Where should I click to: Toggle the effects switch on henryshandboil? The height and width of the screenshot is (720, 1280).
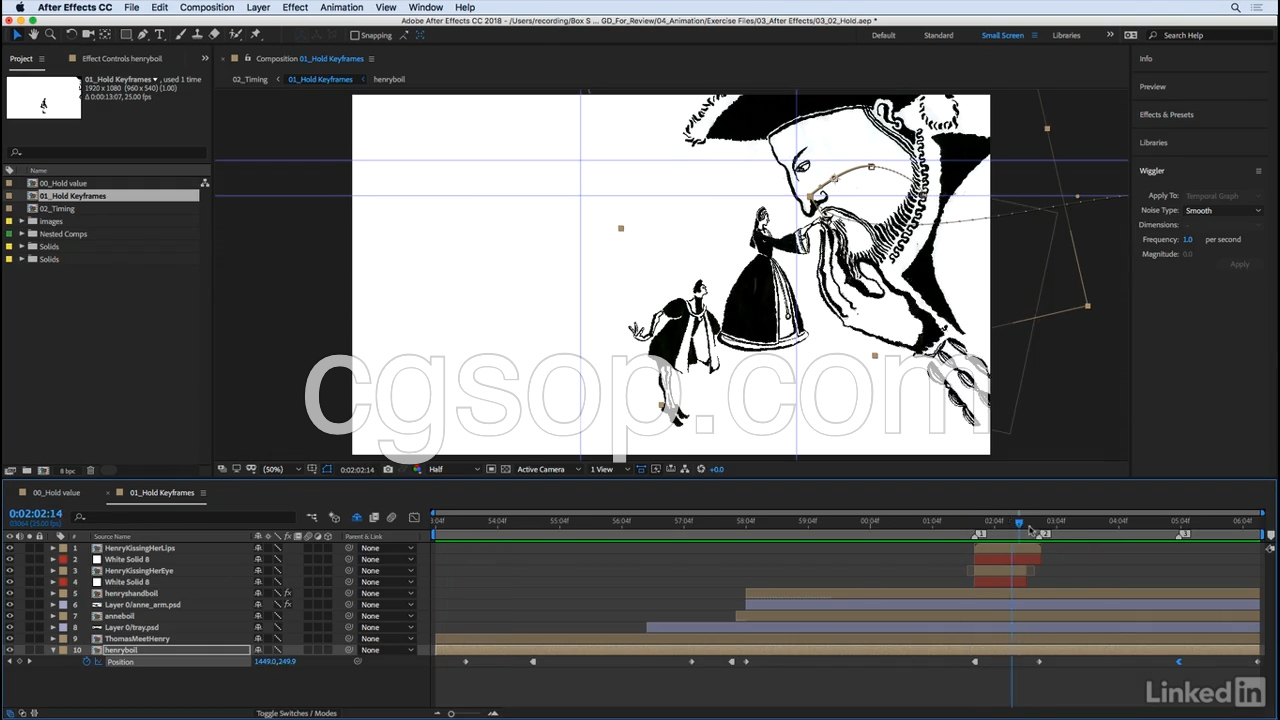(x=288, y=593)
